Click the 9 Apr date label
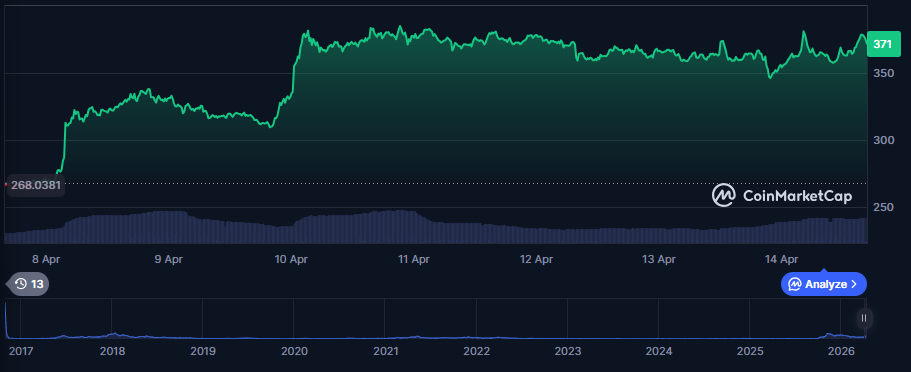Viewport: 911px width, 372px height. (x=168, y=260)
